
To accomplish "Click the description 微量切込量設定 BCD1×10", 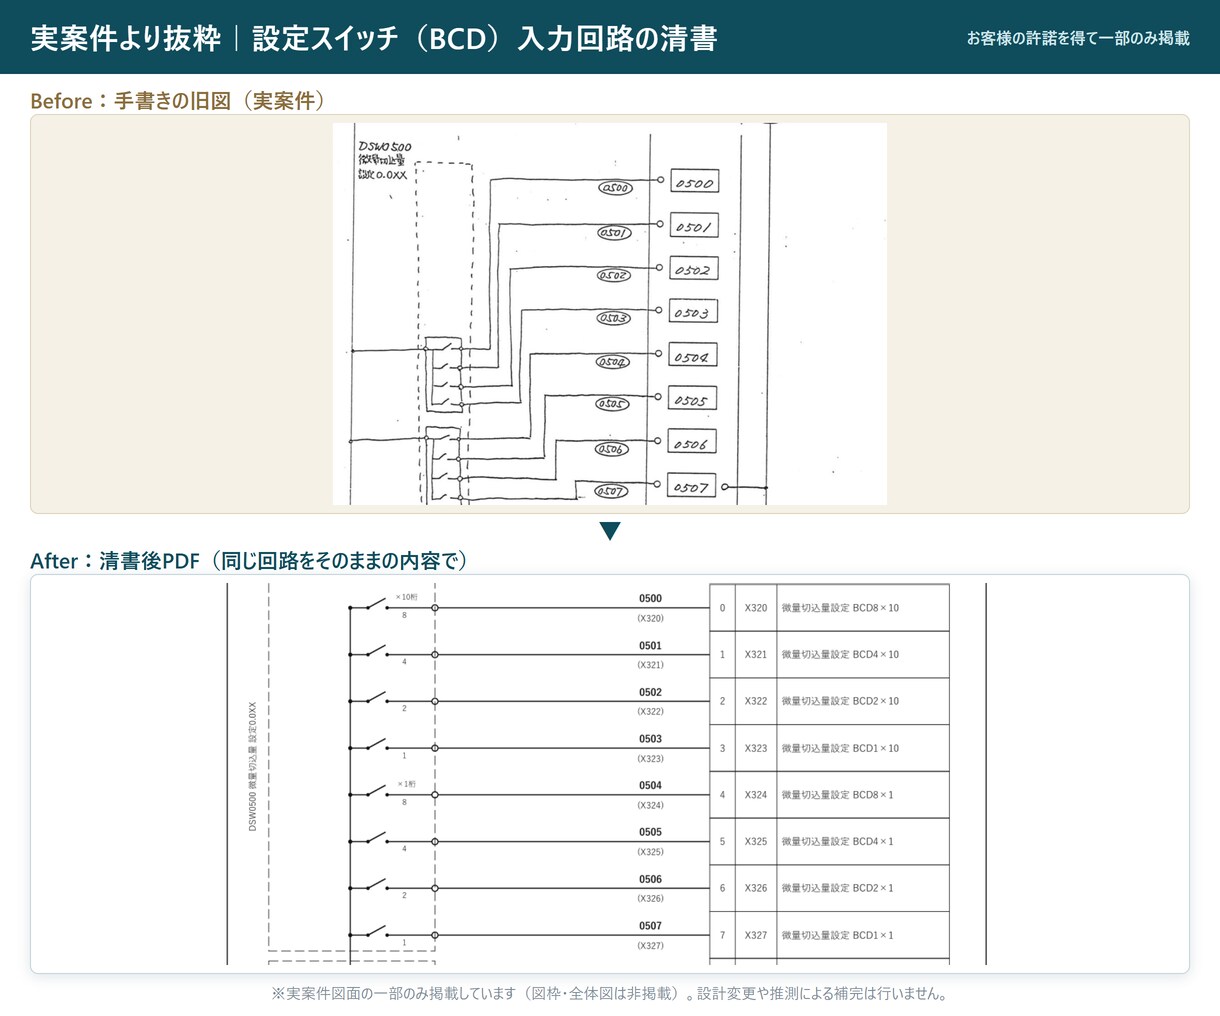I will pos(840,748).
